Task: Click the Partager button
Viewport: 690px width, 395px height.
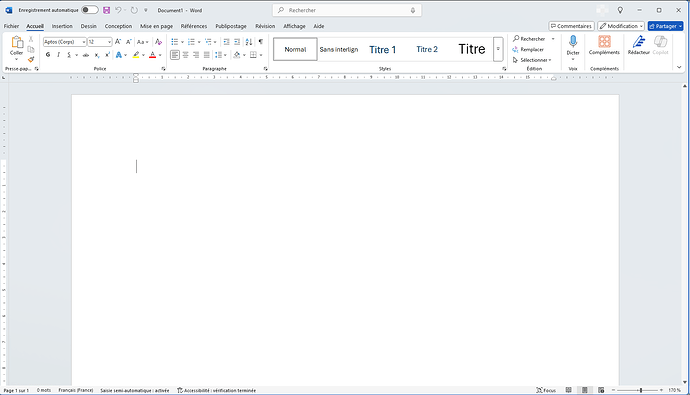Action: click(x=665, y=26)
